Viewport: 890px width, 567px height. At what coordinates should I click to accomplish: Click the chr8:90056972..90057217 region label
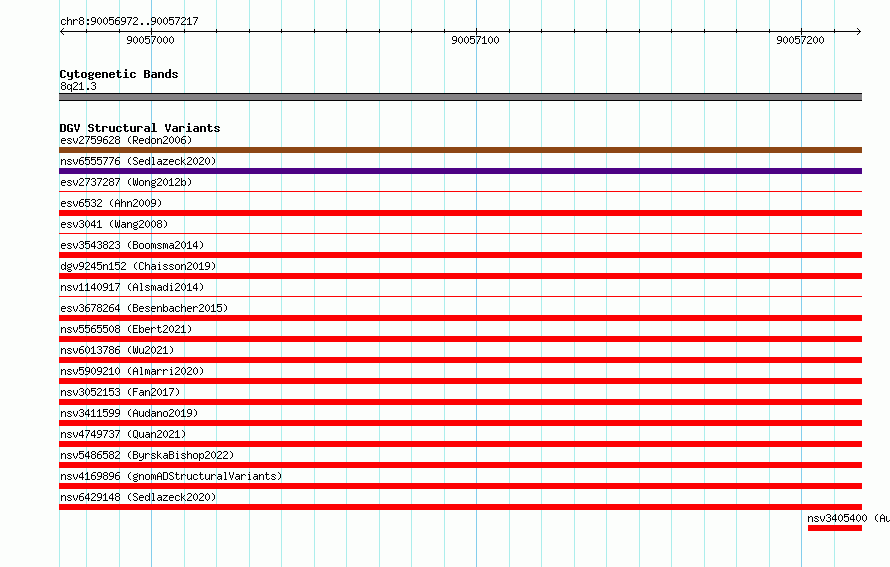tap(129, 21)
